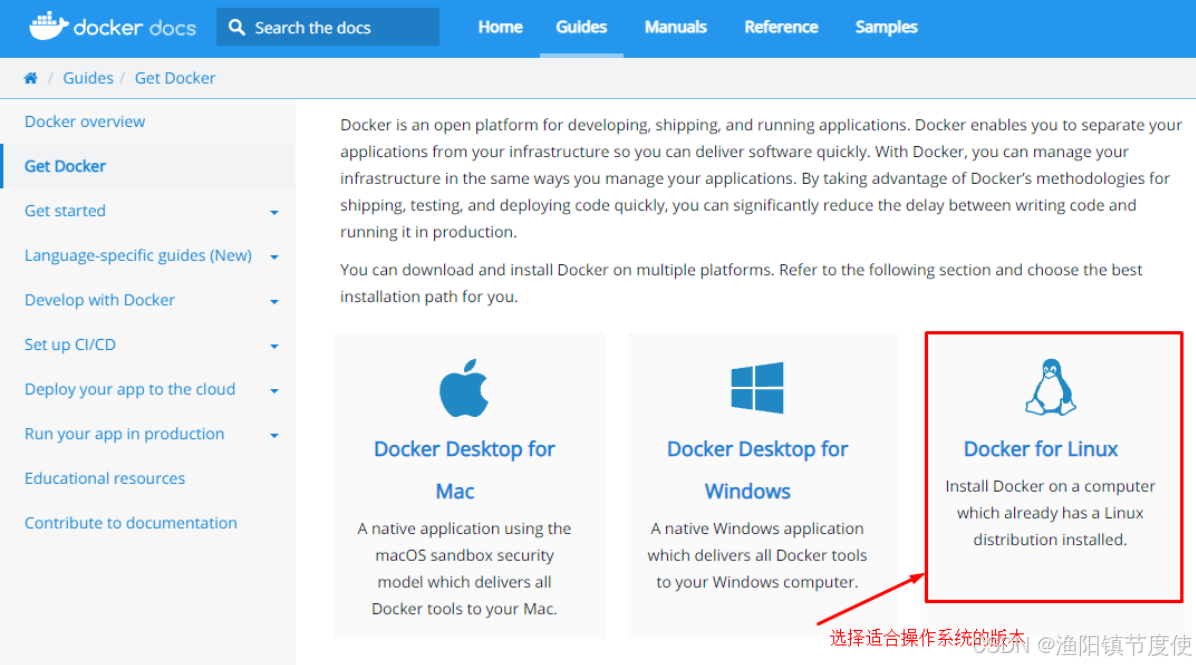Open the Reference nav tab
Image resolution: width=1196 pixels, height=665 pixels.
781,27
